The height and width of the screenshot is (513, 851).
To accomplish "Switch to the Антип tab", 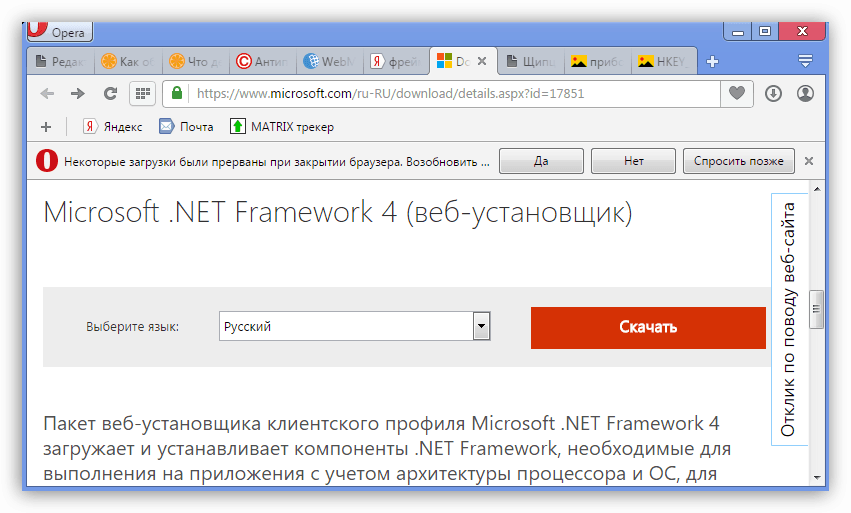I will 263,62.
